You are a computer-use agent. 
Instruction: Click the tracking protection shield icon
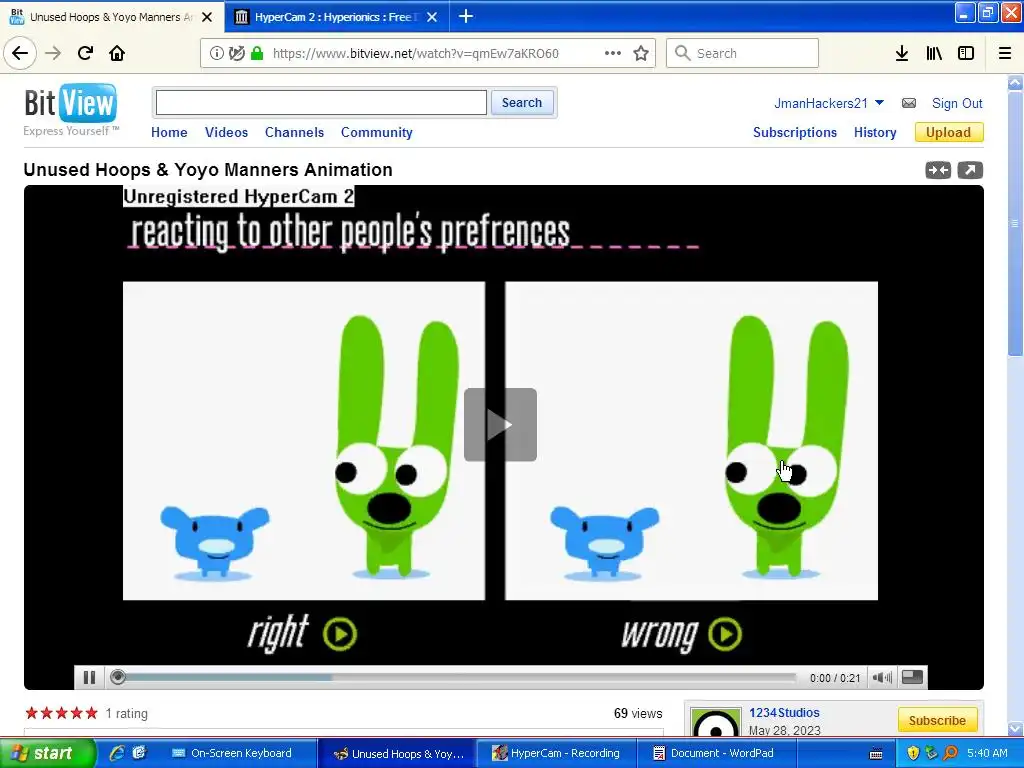(237, 54)
